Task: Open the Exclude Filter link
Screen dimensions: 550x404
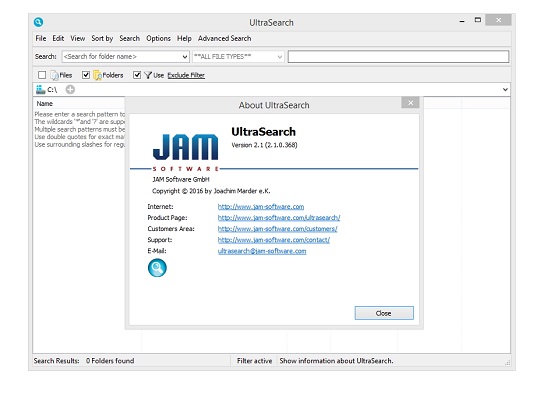Action: click(x=186, y=75)
